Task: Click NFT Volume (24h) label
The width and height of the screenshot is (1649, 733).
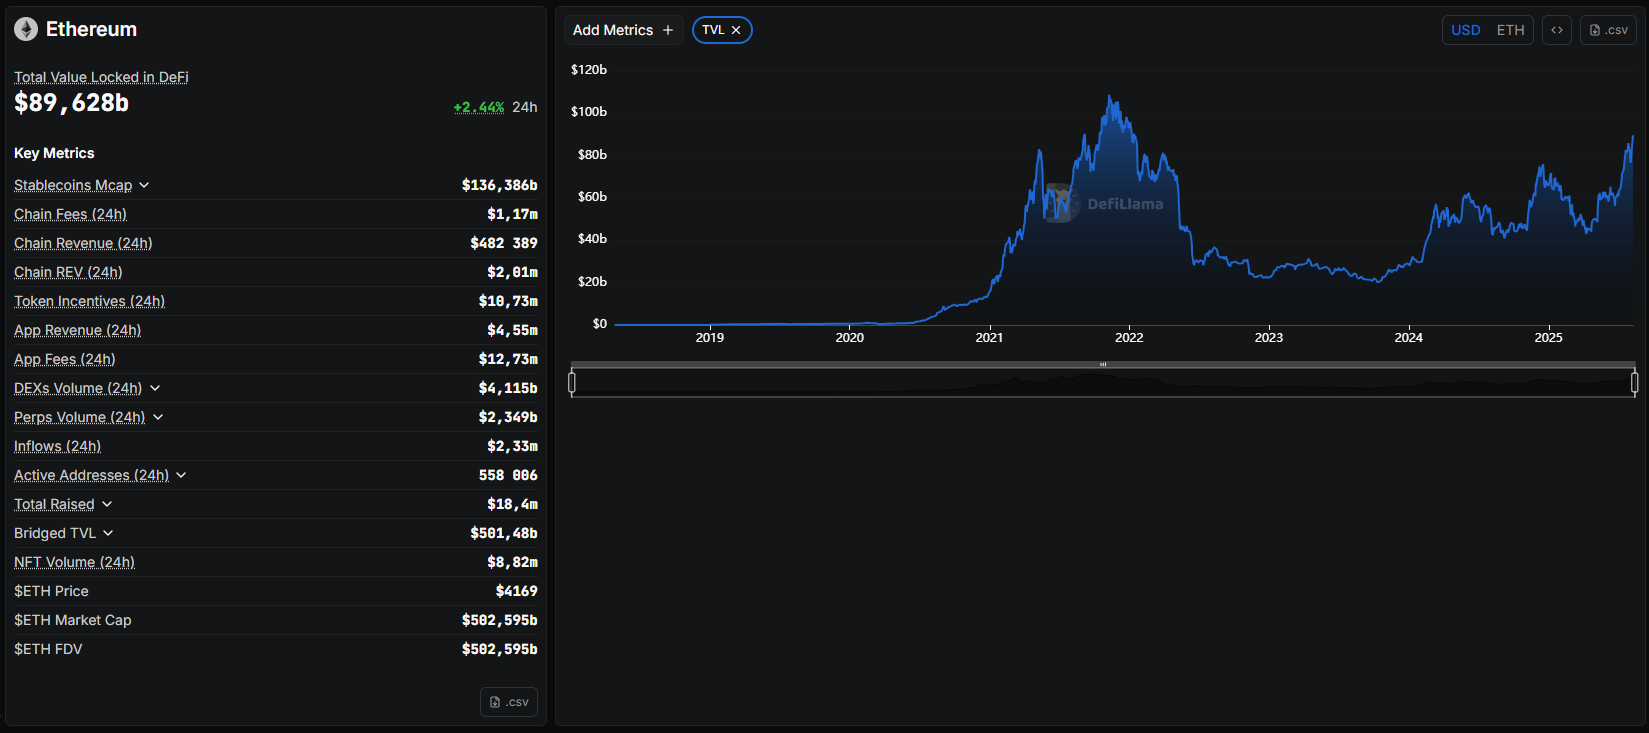Action: (x=74, y=562)
